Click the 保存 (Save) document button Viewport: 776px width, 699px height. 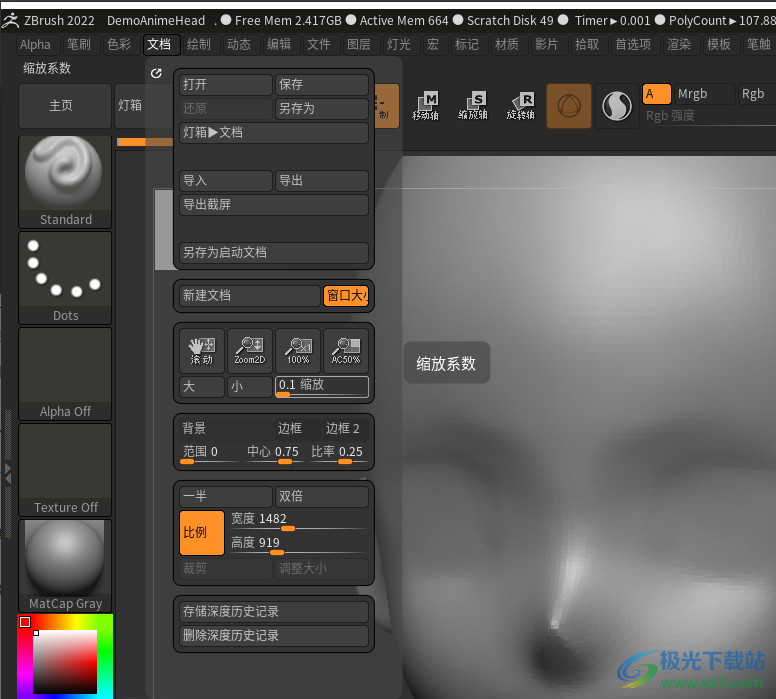tap(322, 84)
